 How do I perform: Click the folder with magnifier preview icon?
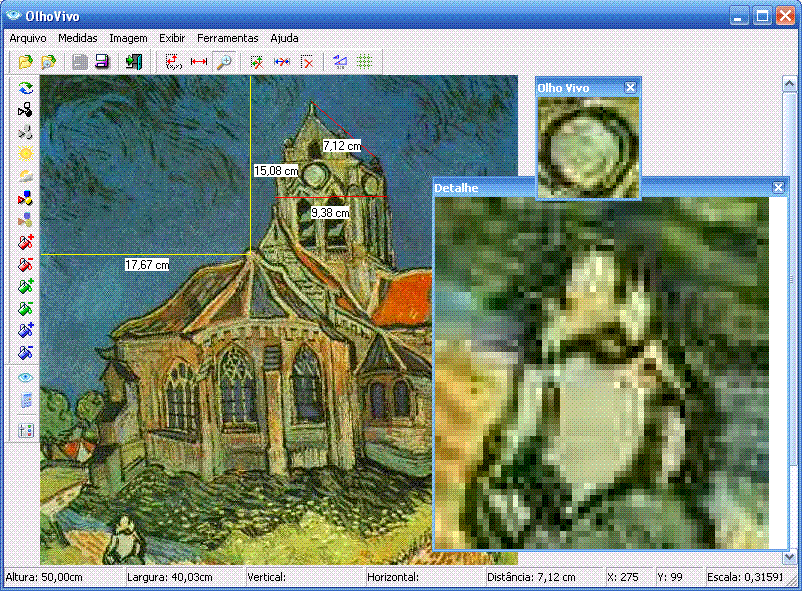(x=49, y=62)
